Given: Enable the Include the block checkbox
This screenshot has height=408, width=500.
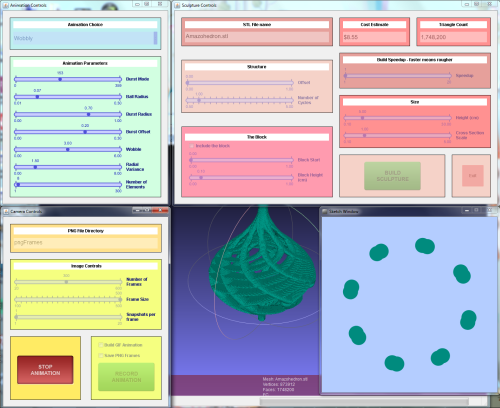Looking at the screenshot, I should (x=192, y=146).
